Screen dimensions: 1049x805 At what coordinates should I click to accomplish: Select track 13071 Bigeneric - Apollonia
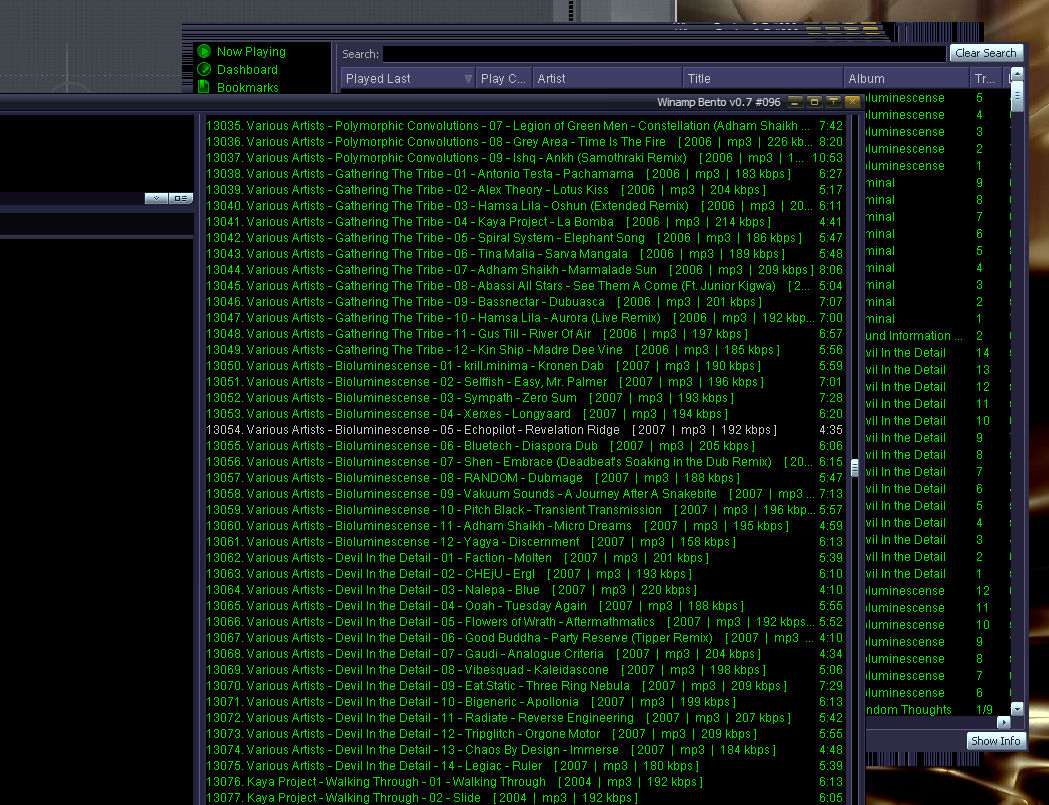[x=524, y=702]
